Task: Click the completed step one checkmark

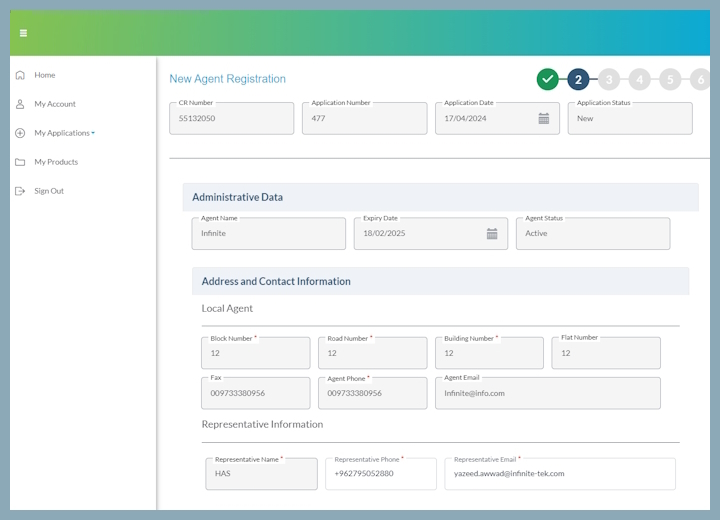Action: pos(547,79)
